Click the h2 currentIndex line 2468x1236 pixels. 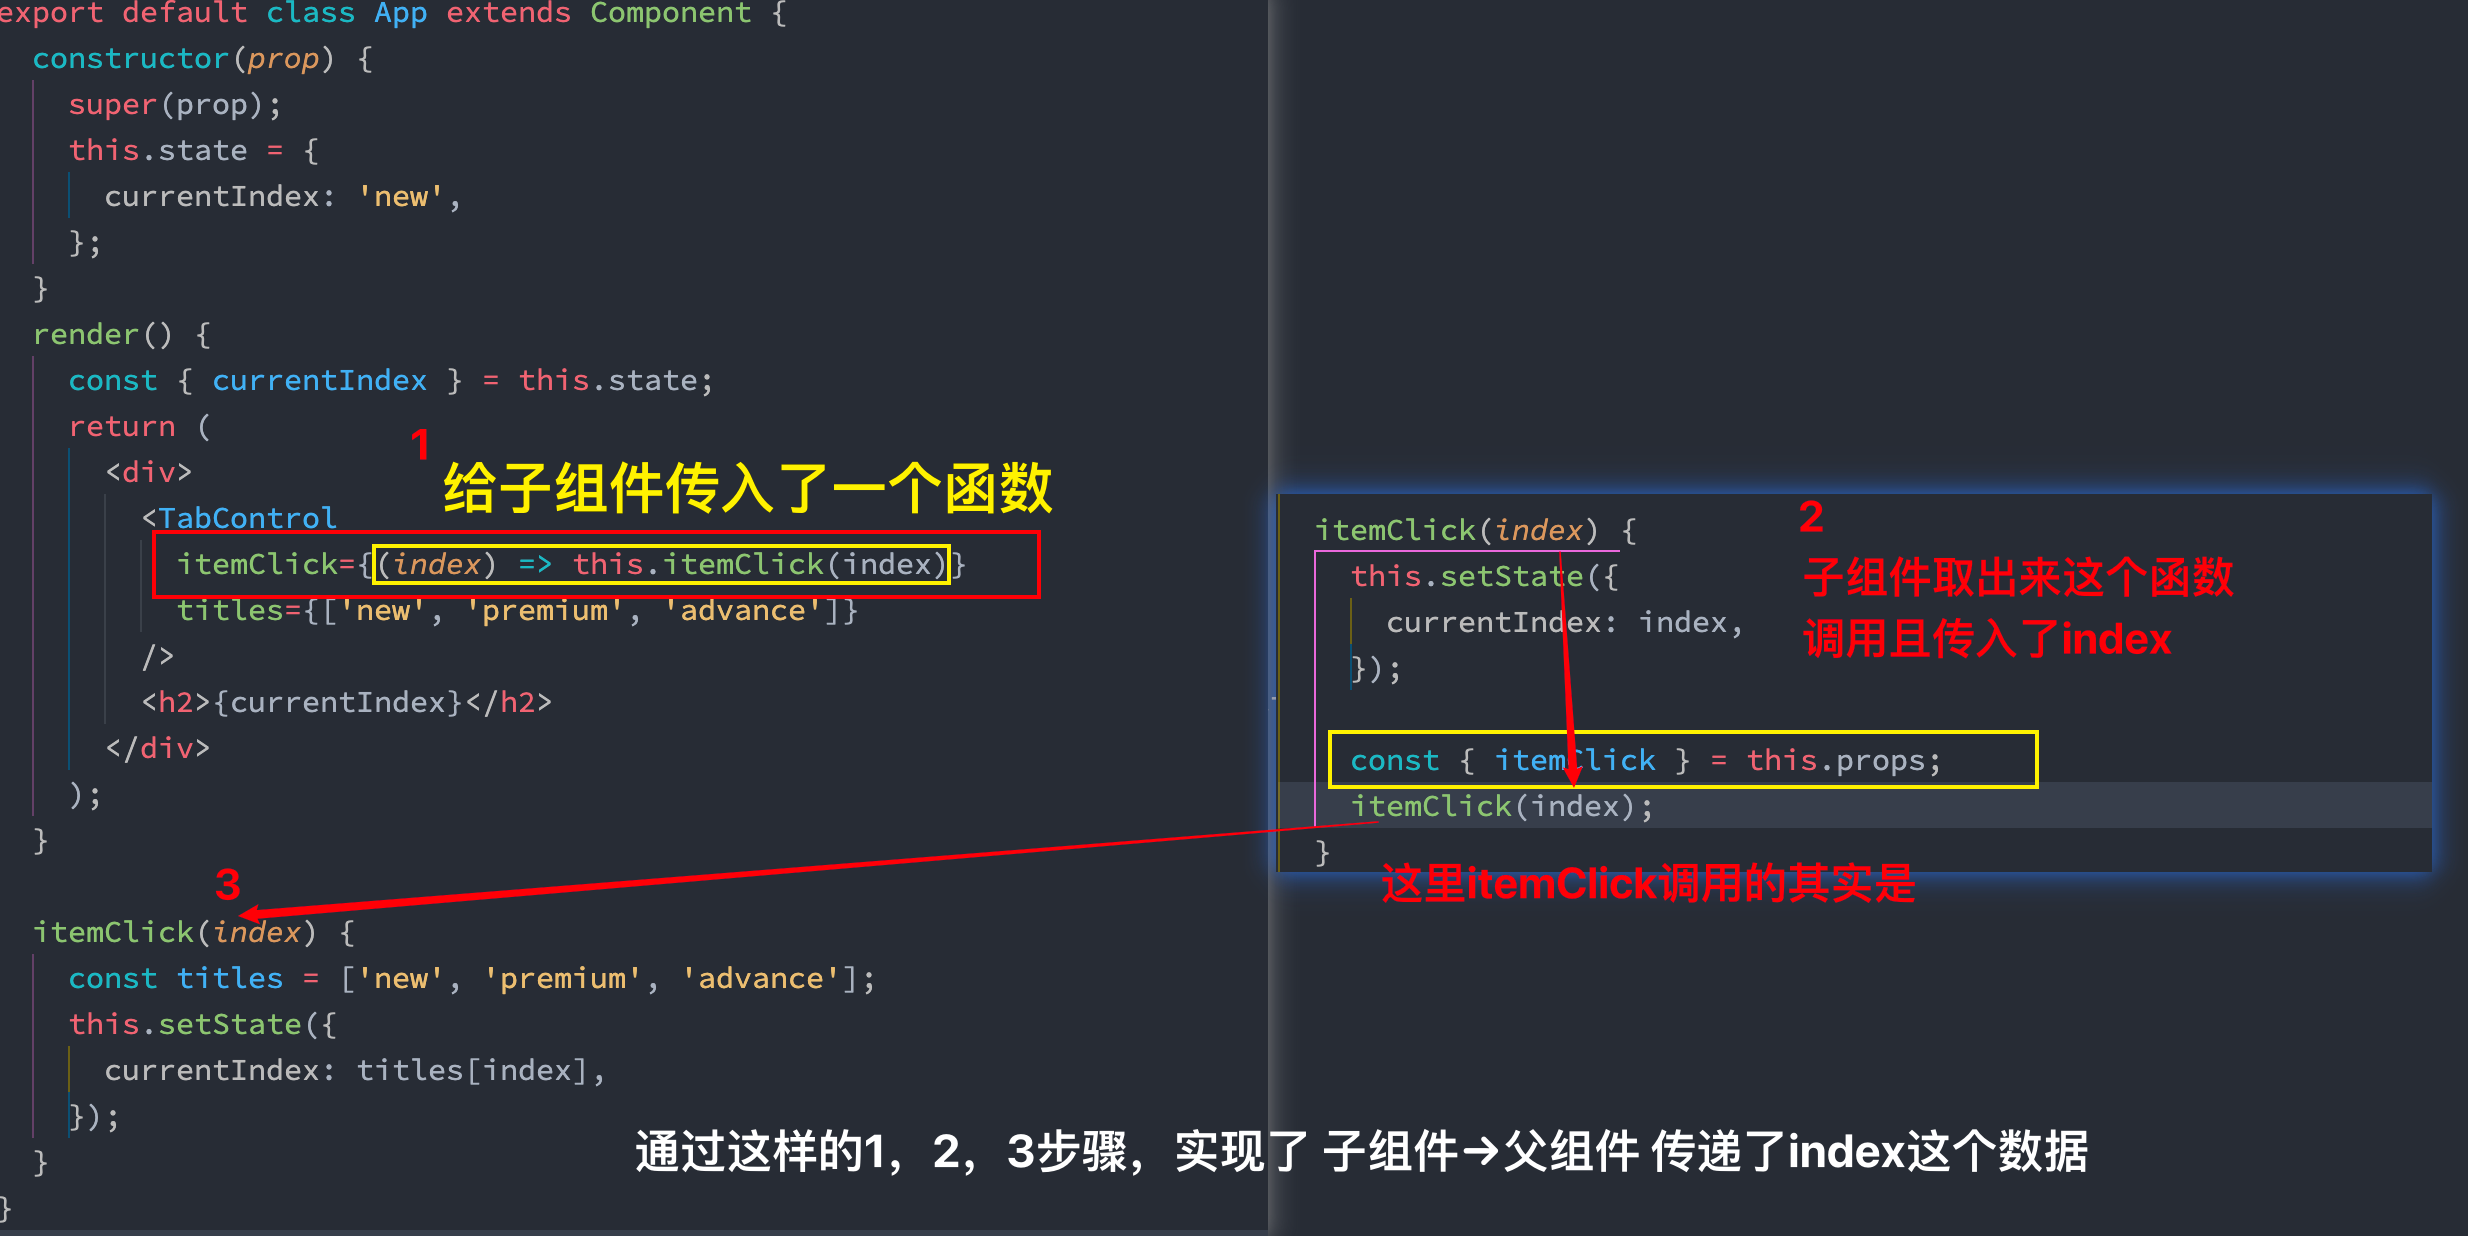(x=347, y=703)
